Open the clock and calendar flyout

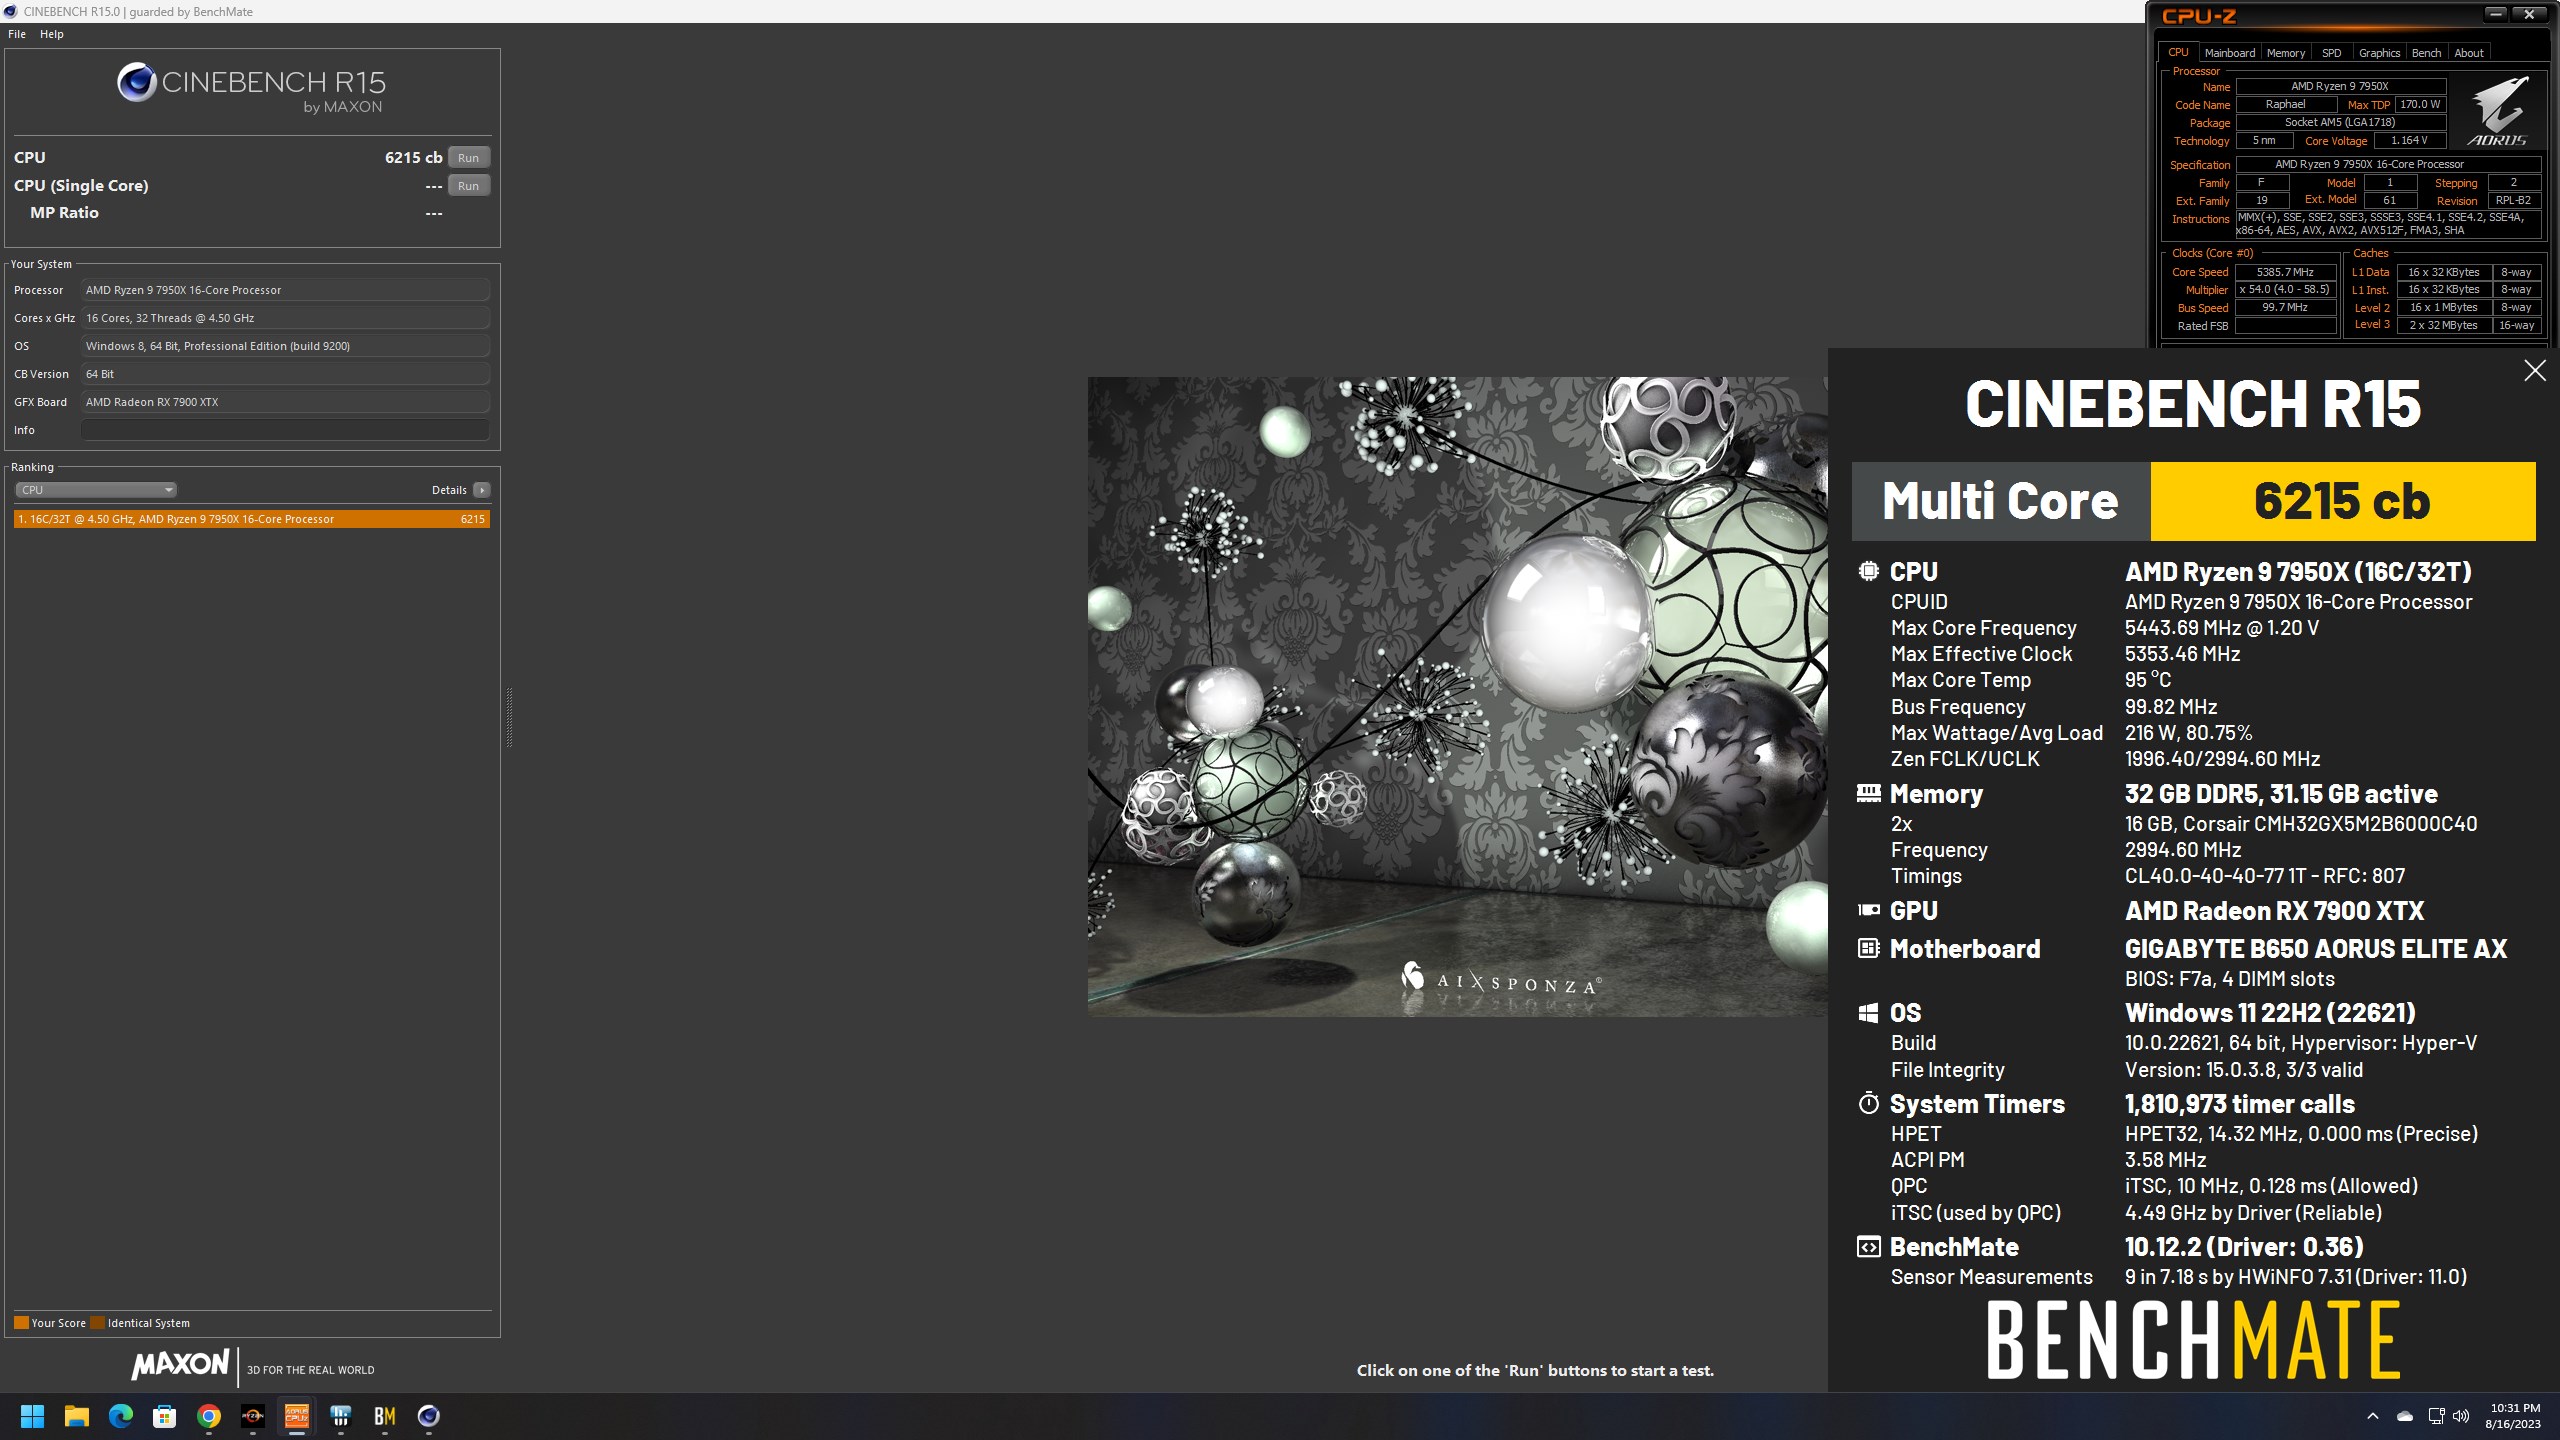coord(2514,1416)
